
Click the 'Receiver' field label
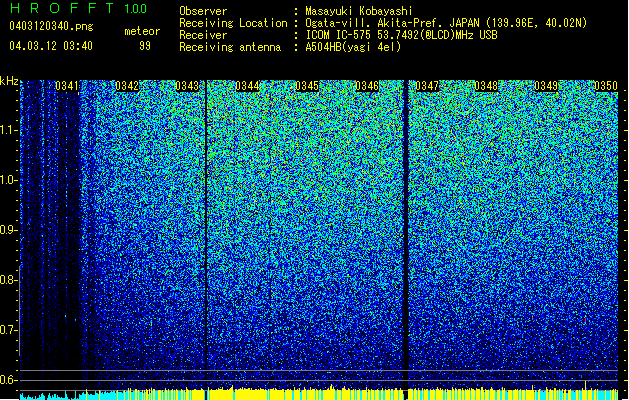(x=203, y=35)
